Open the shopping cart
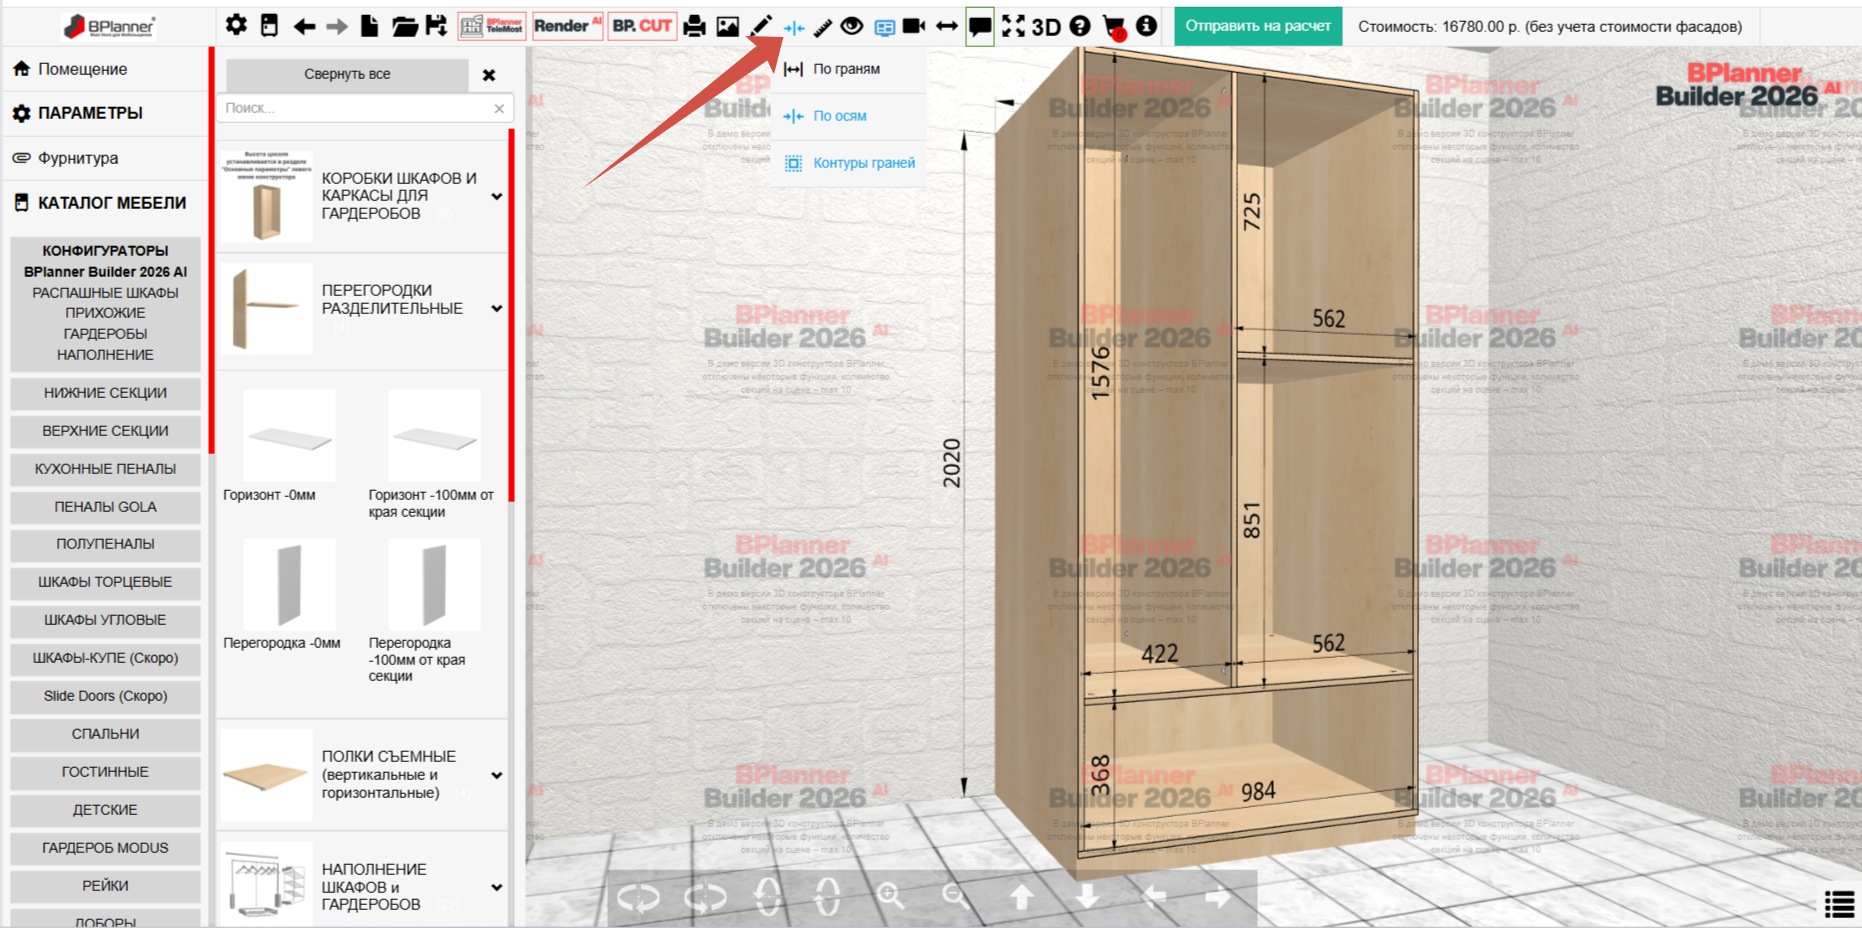 tap(1114, 27)
